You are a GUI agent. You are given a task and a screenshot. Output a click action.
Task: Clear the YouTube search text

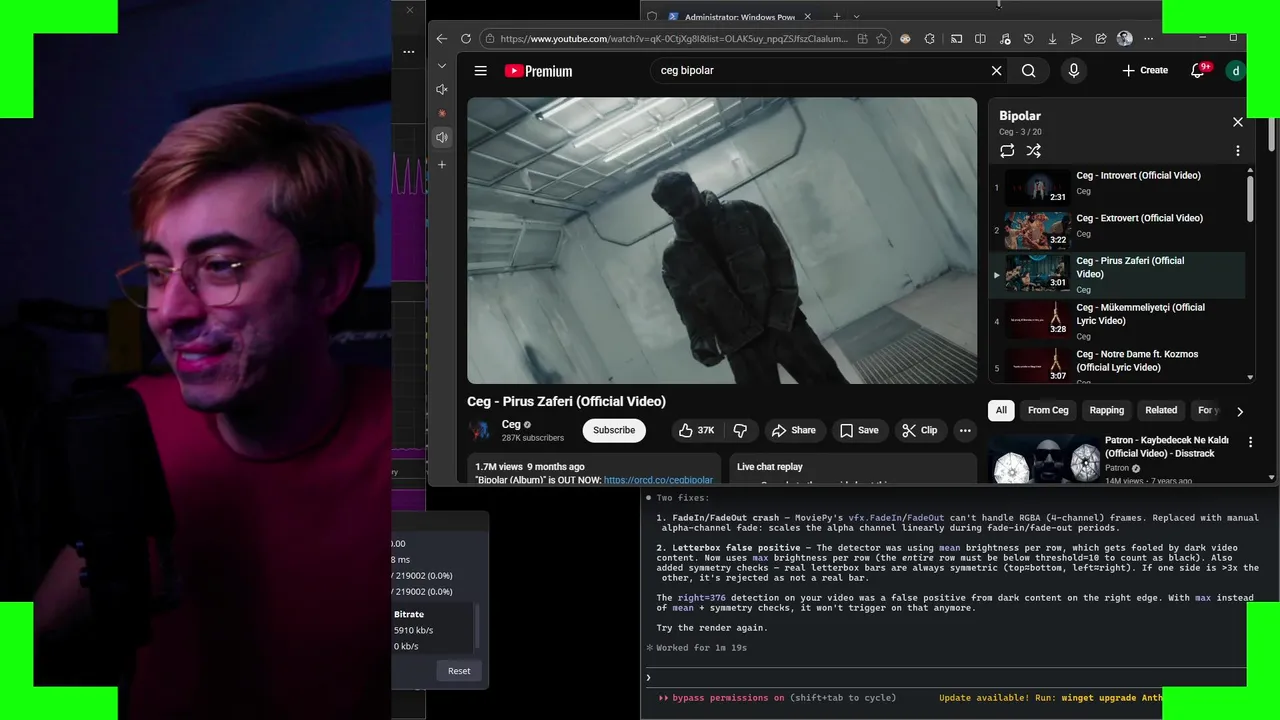pyautogui.click(x=996, y=71)
